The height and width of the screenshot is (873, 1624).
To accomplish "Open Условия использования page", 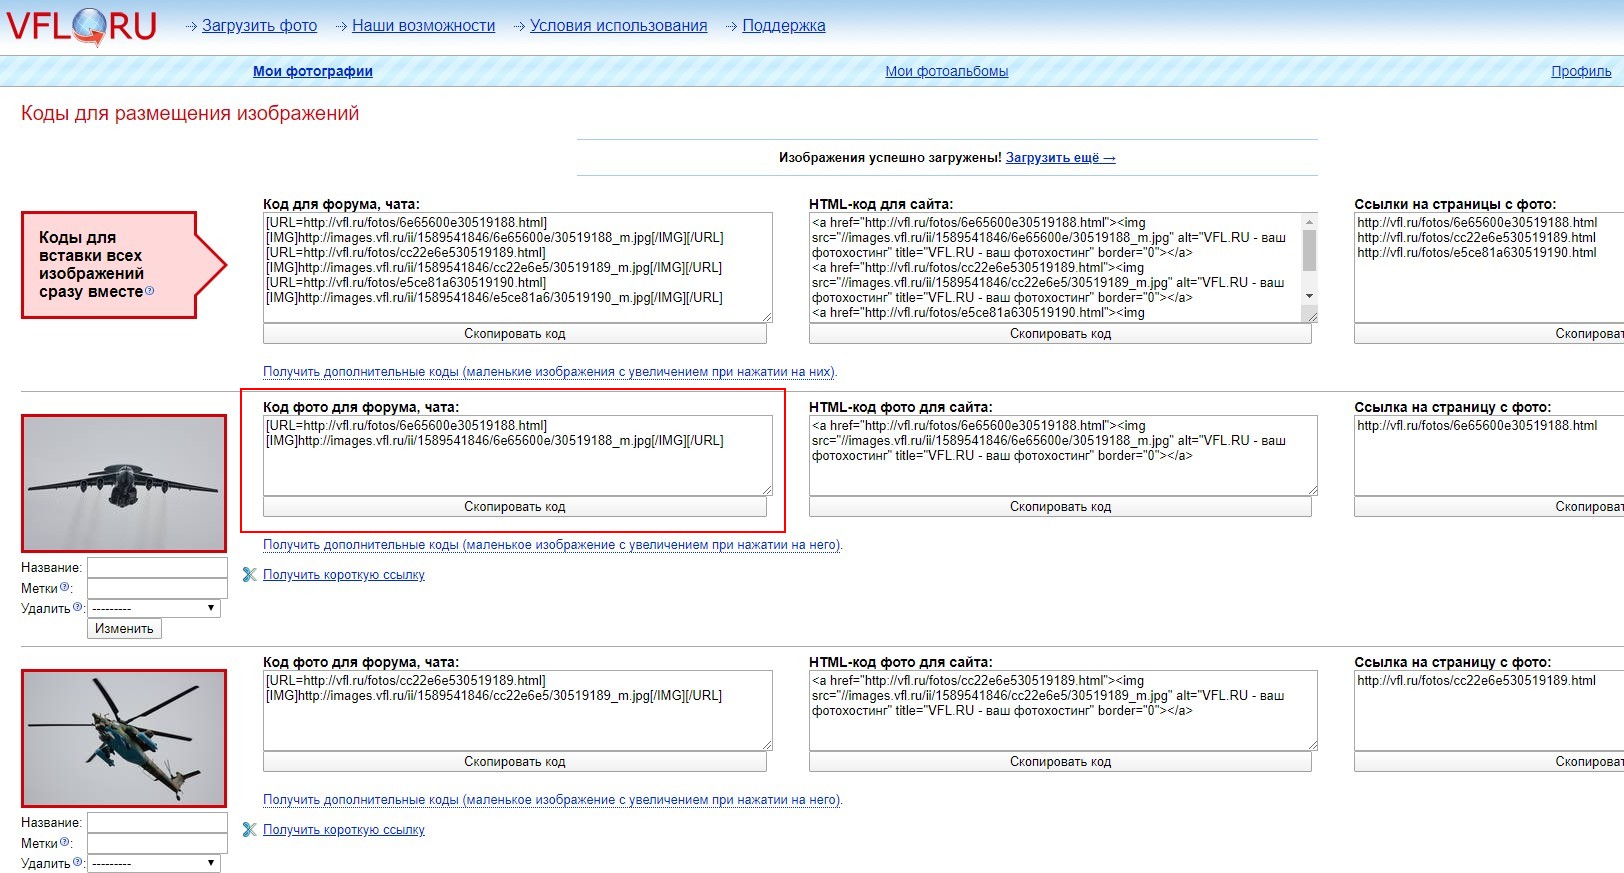I will (618, 26).
